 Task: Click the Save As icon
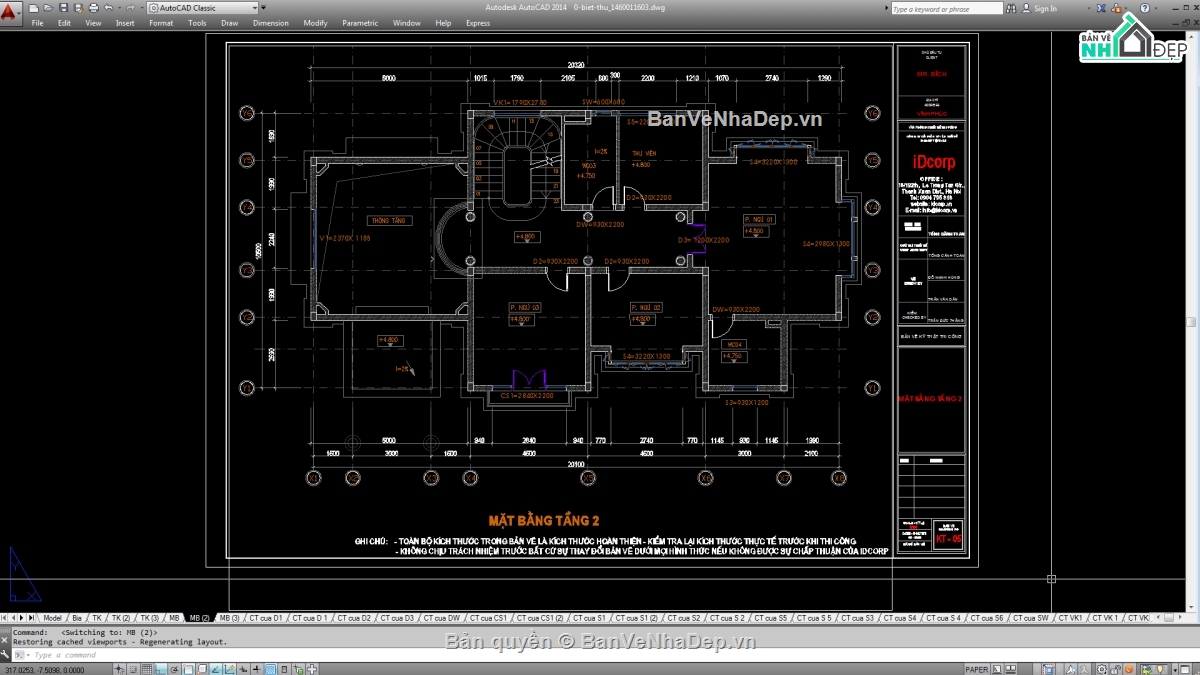[78, 8]
